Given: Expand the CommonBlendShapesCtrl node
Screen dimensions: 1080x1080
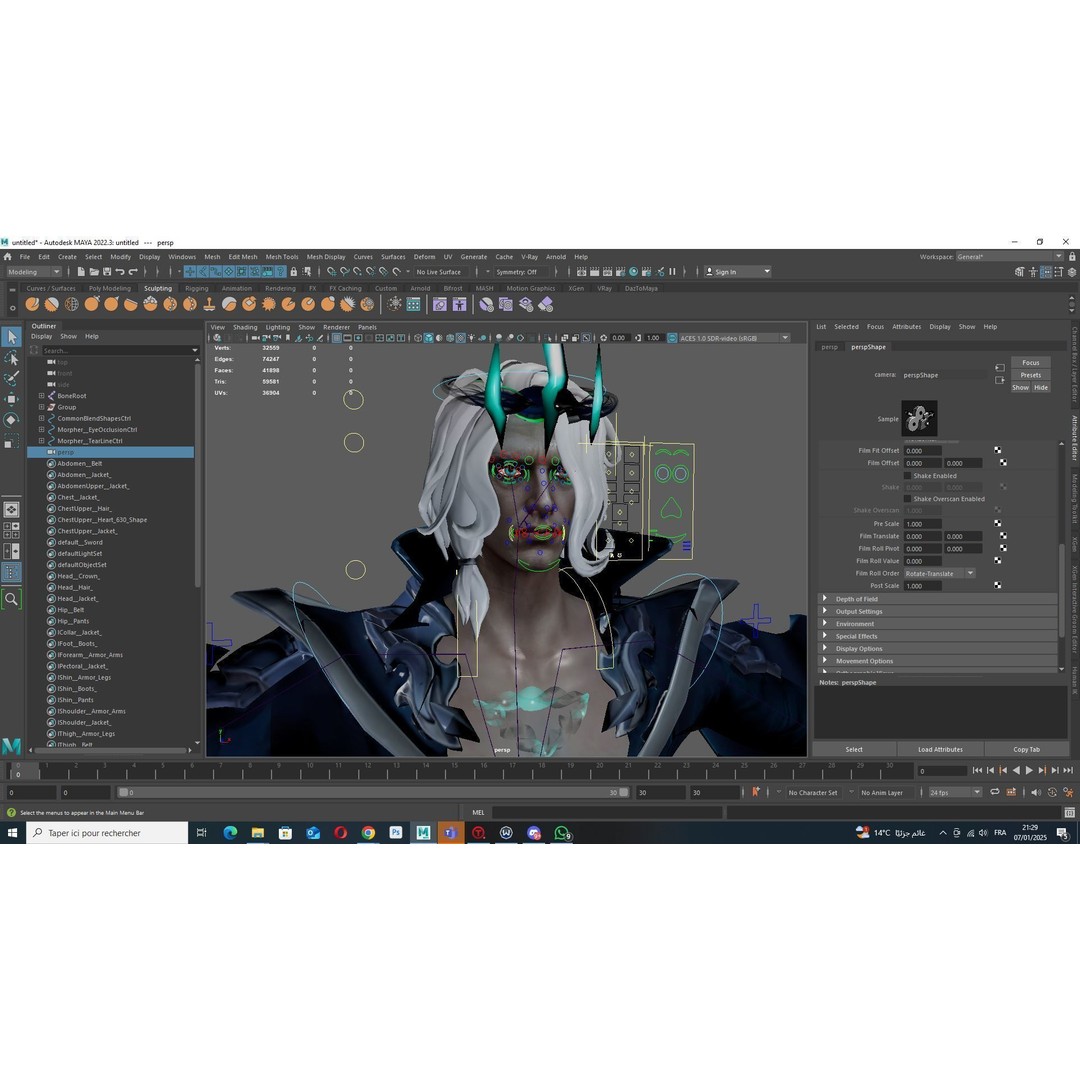Looking at the screenshot, I should point(41,418).
